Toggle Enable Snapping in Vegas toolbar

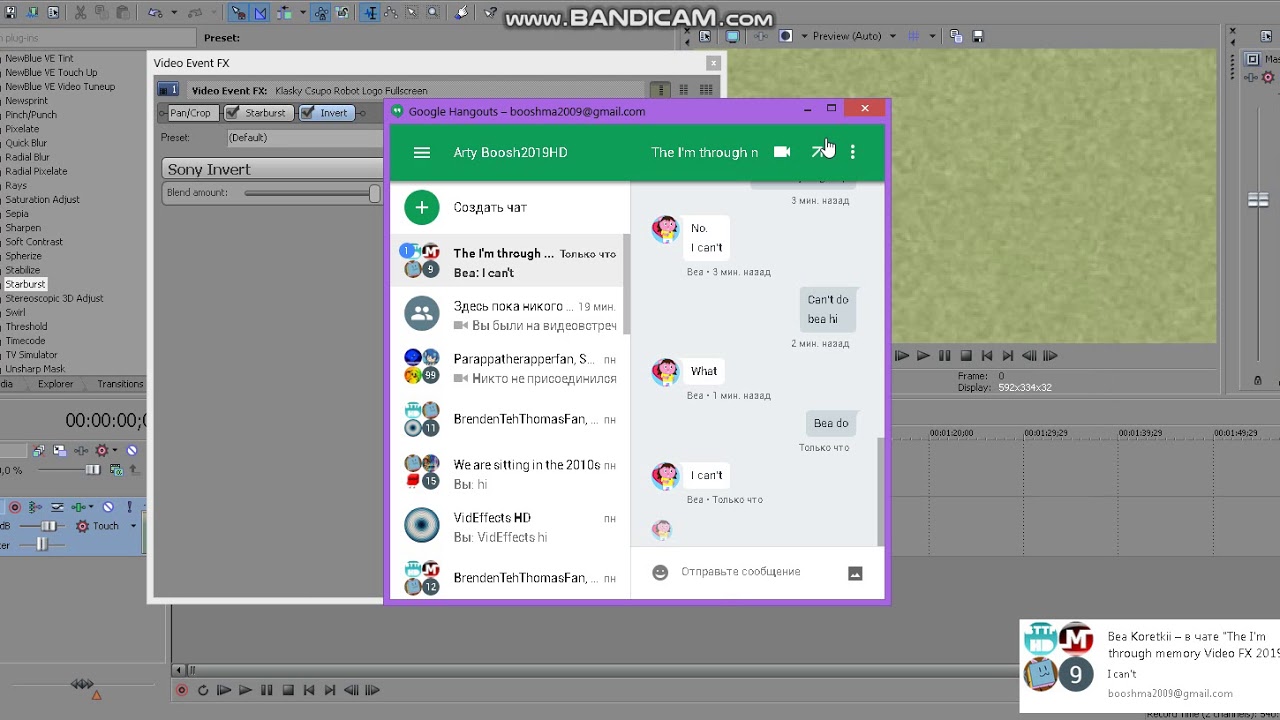tap(238, 13)
